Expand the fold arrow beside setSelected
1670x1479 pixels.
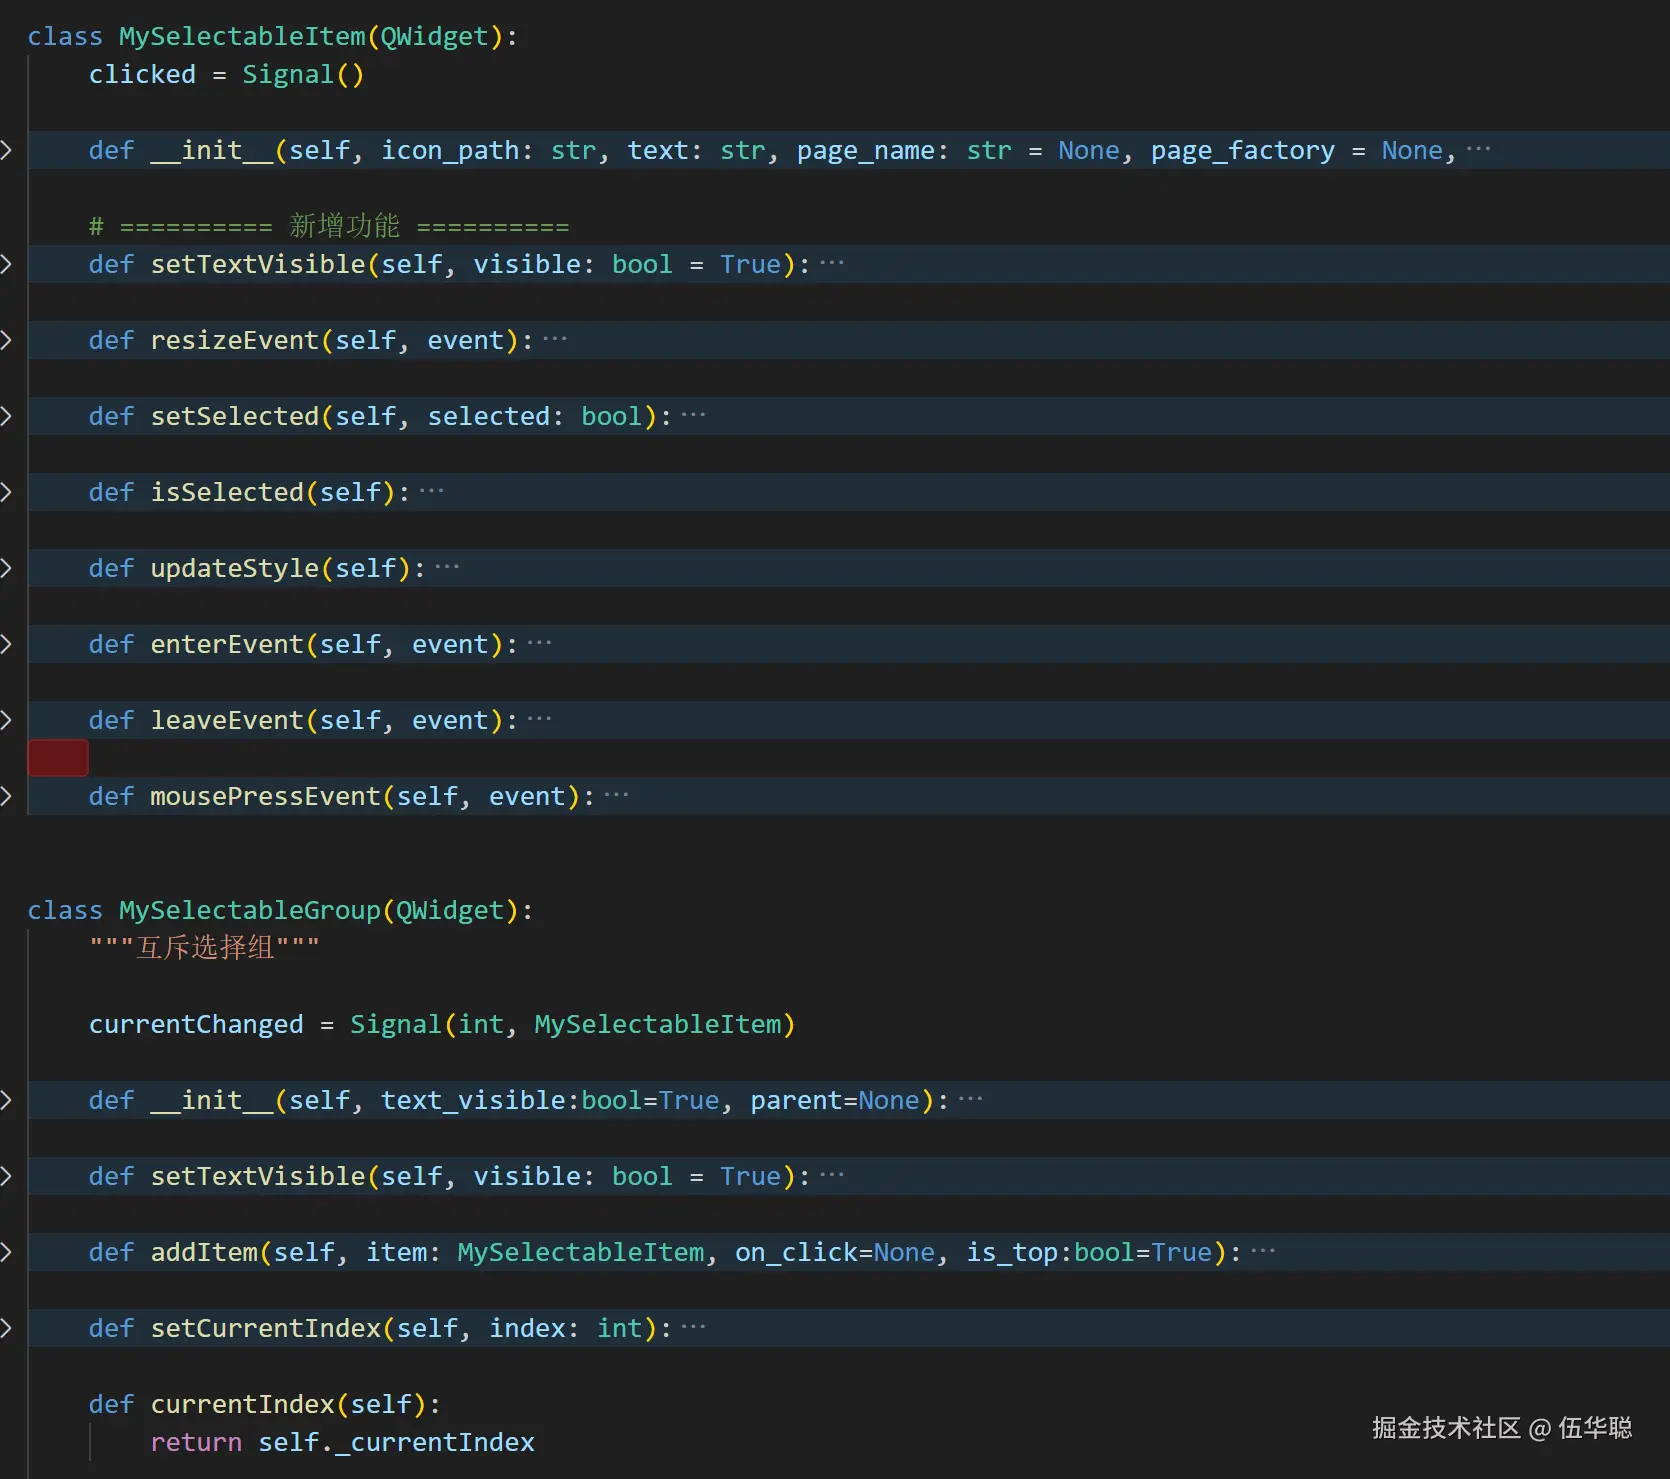point(6,416)
